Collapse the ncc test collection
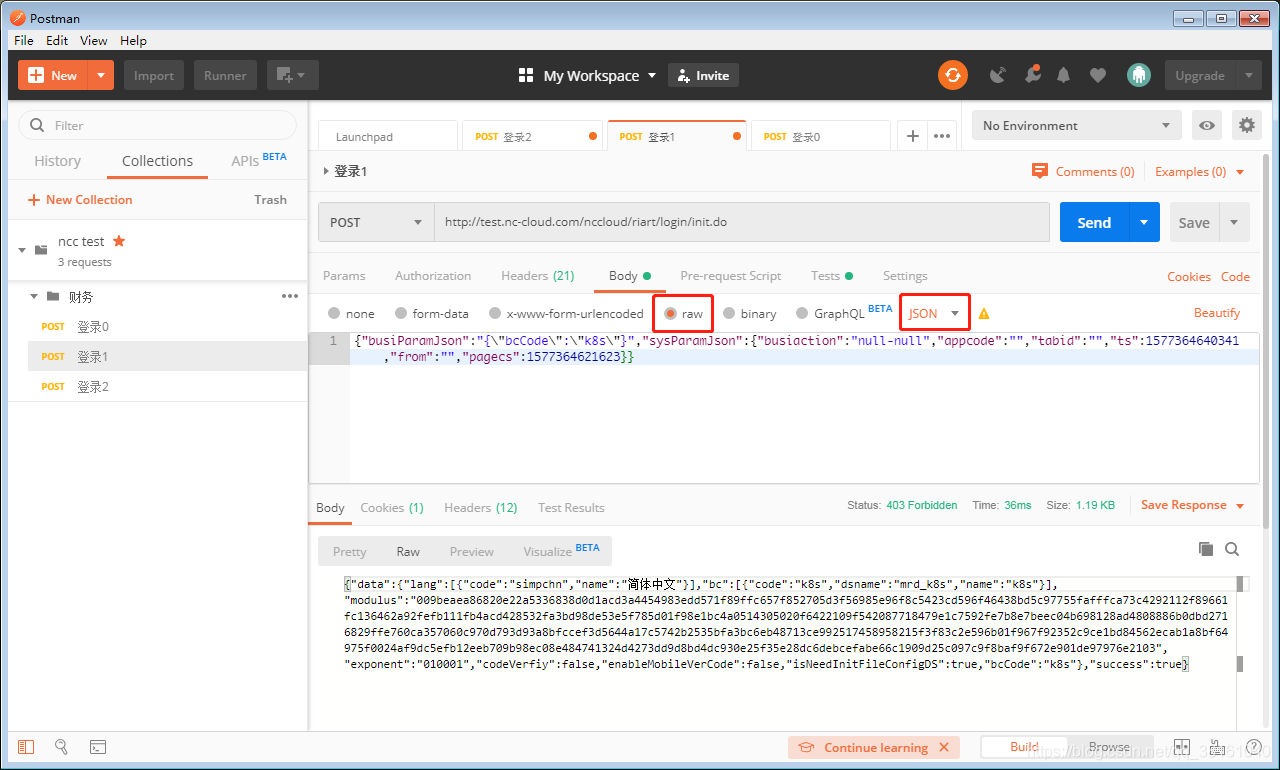 22,250
